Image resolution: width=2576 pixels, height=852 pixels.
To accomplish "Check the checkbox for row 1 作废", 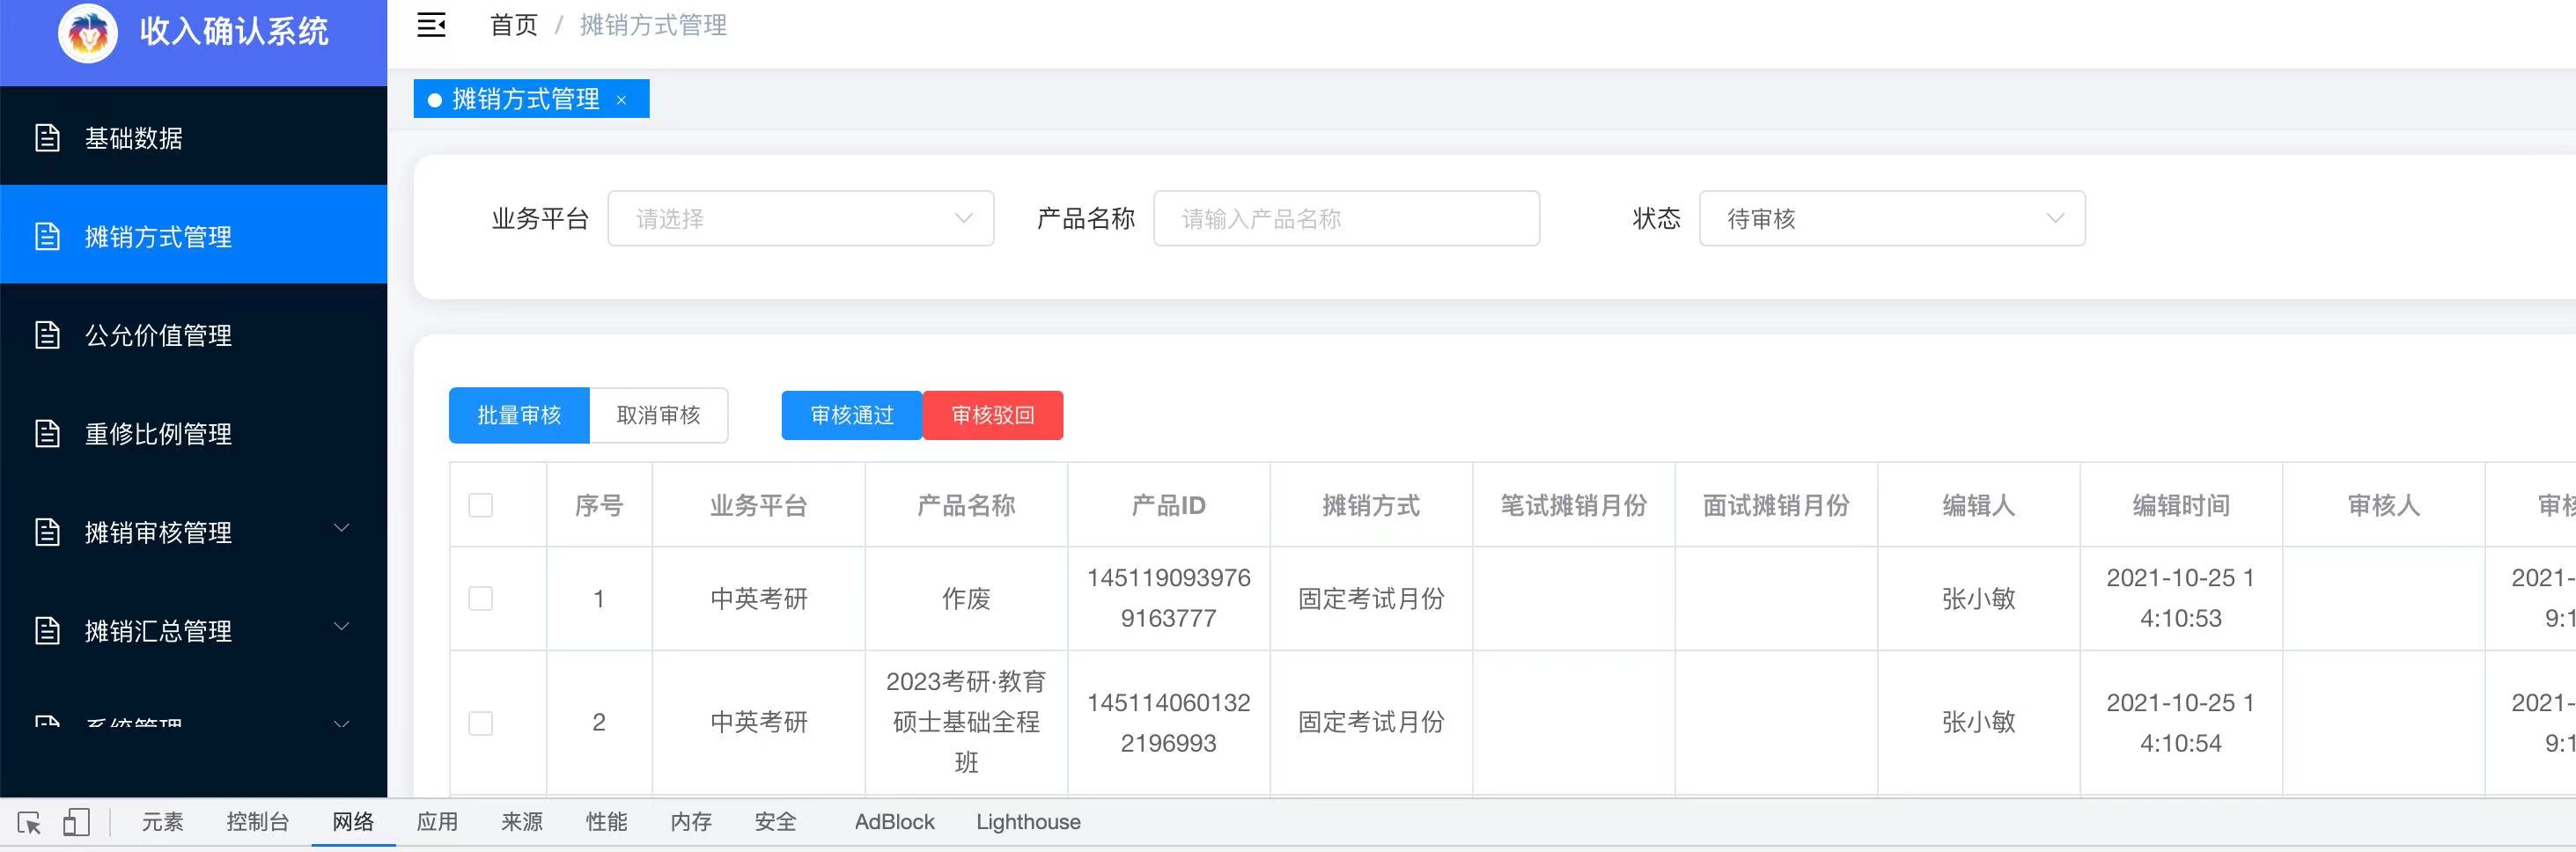I will (x=481, y=598).
